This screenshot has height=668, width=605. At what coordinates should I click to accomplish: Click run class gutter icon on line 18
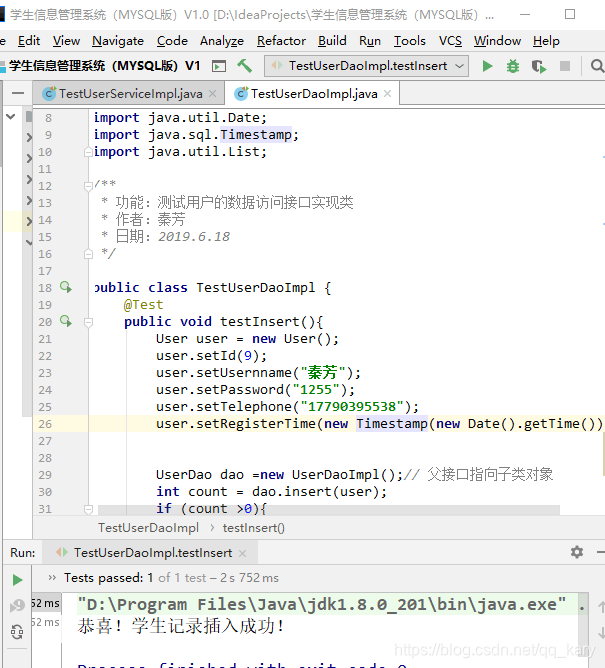coord(66,287)
